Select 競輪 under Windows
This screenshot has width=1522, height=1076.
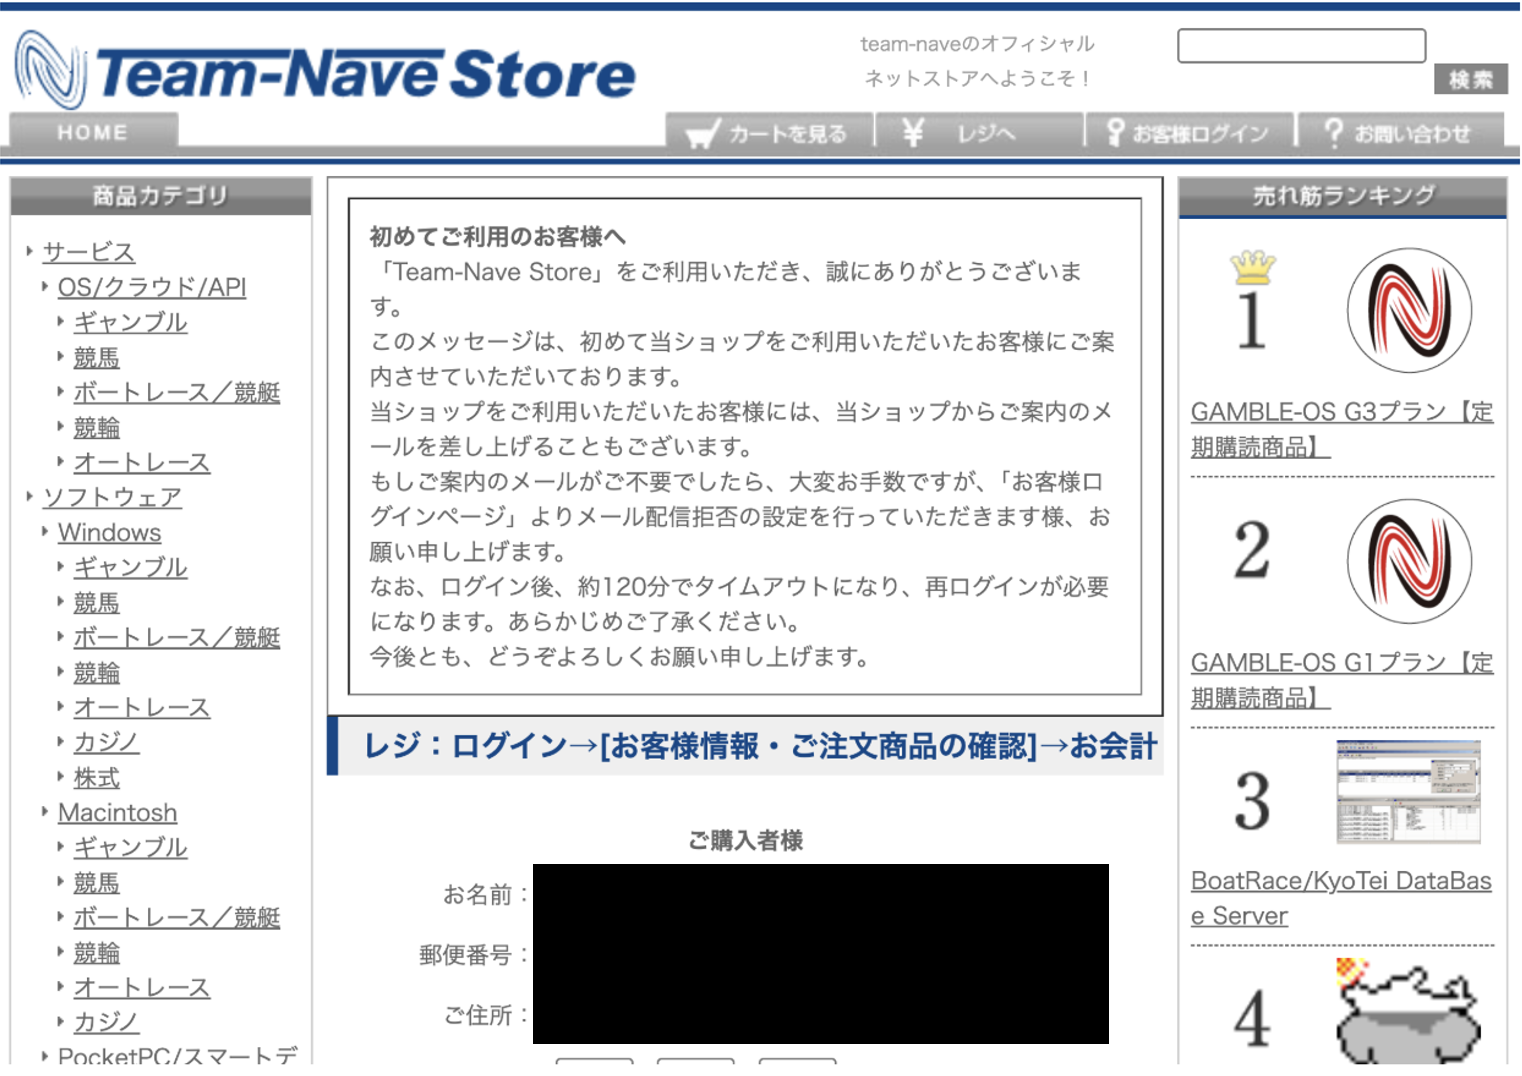(x=96, y=672)
